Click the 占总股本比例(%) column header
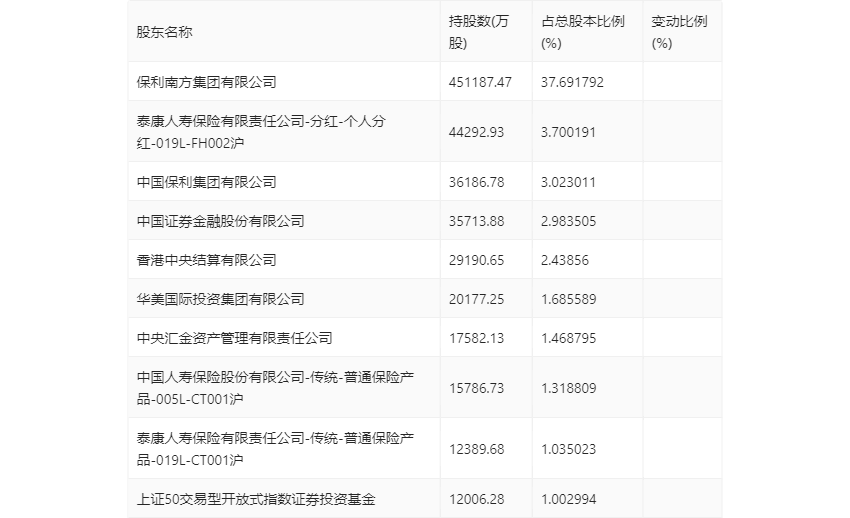Viewport: 850px width, 518px height. click(583, 32)
